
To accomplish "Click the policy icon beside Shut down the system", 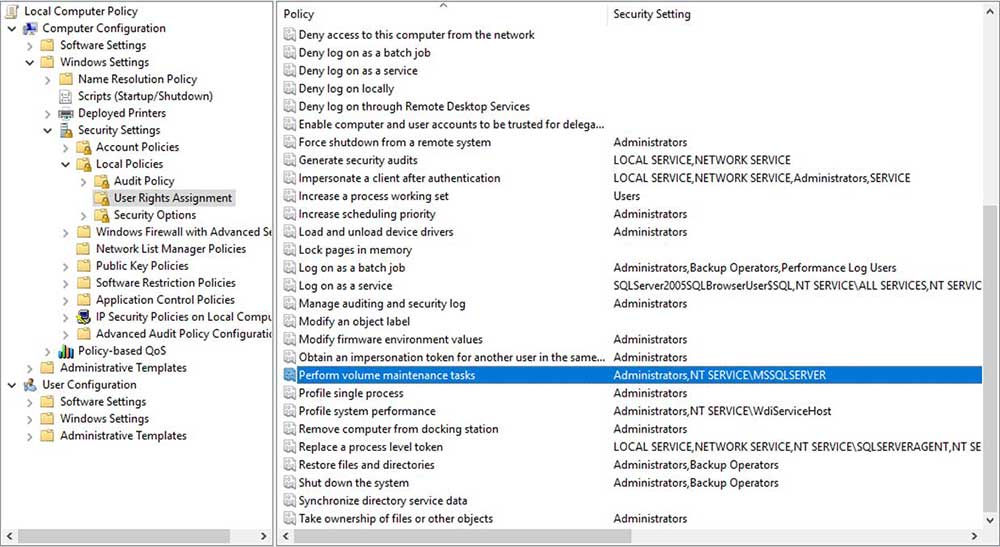I will 290,483.
